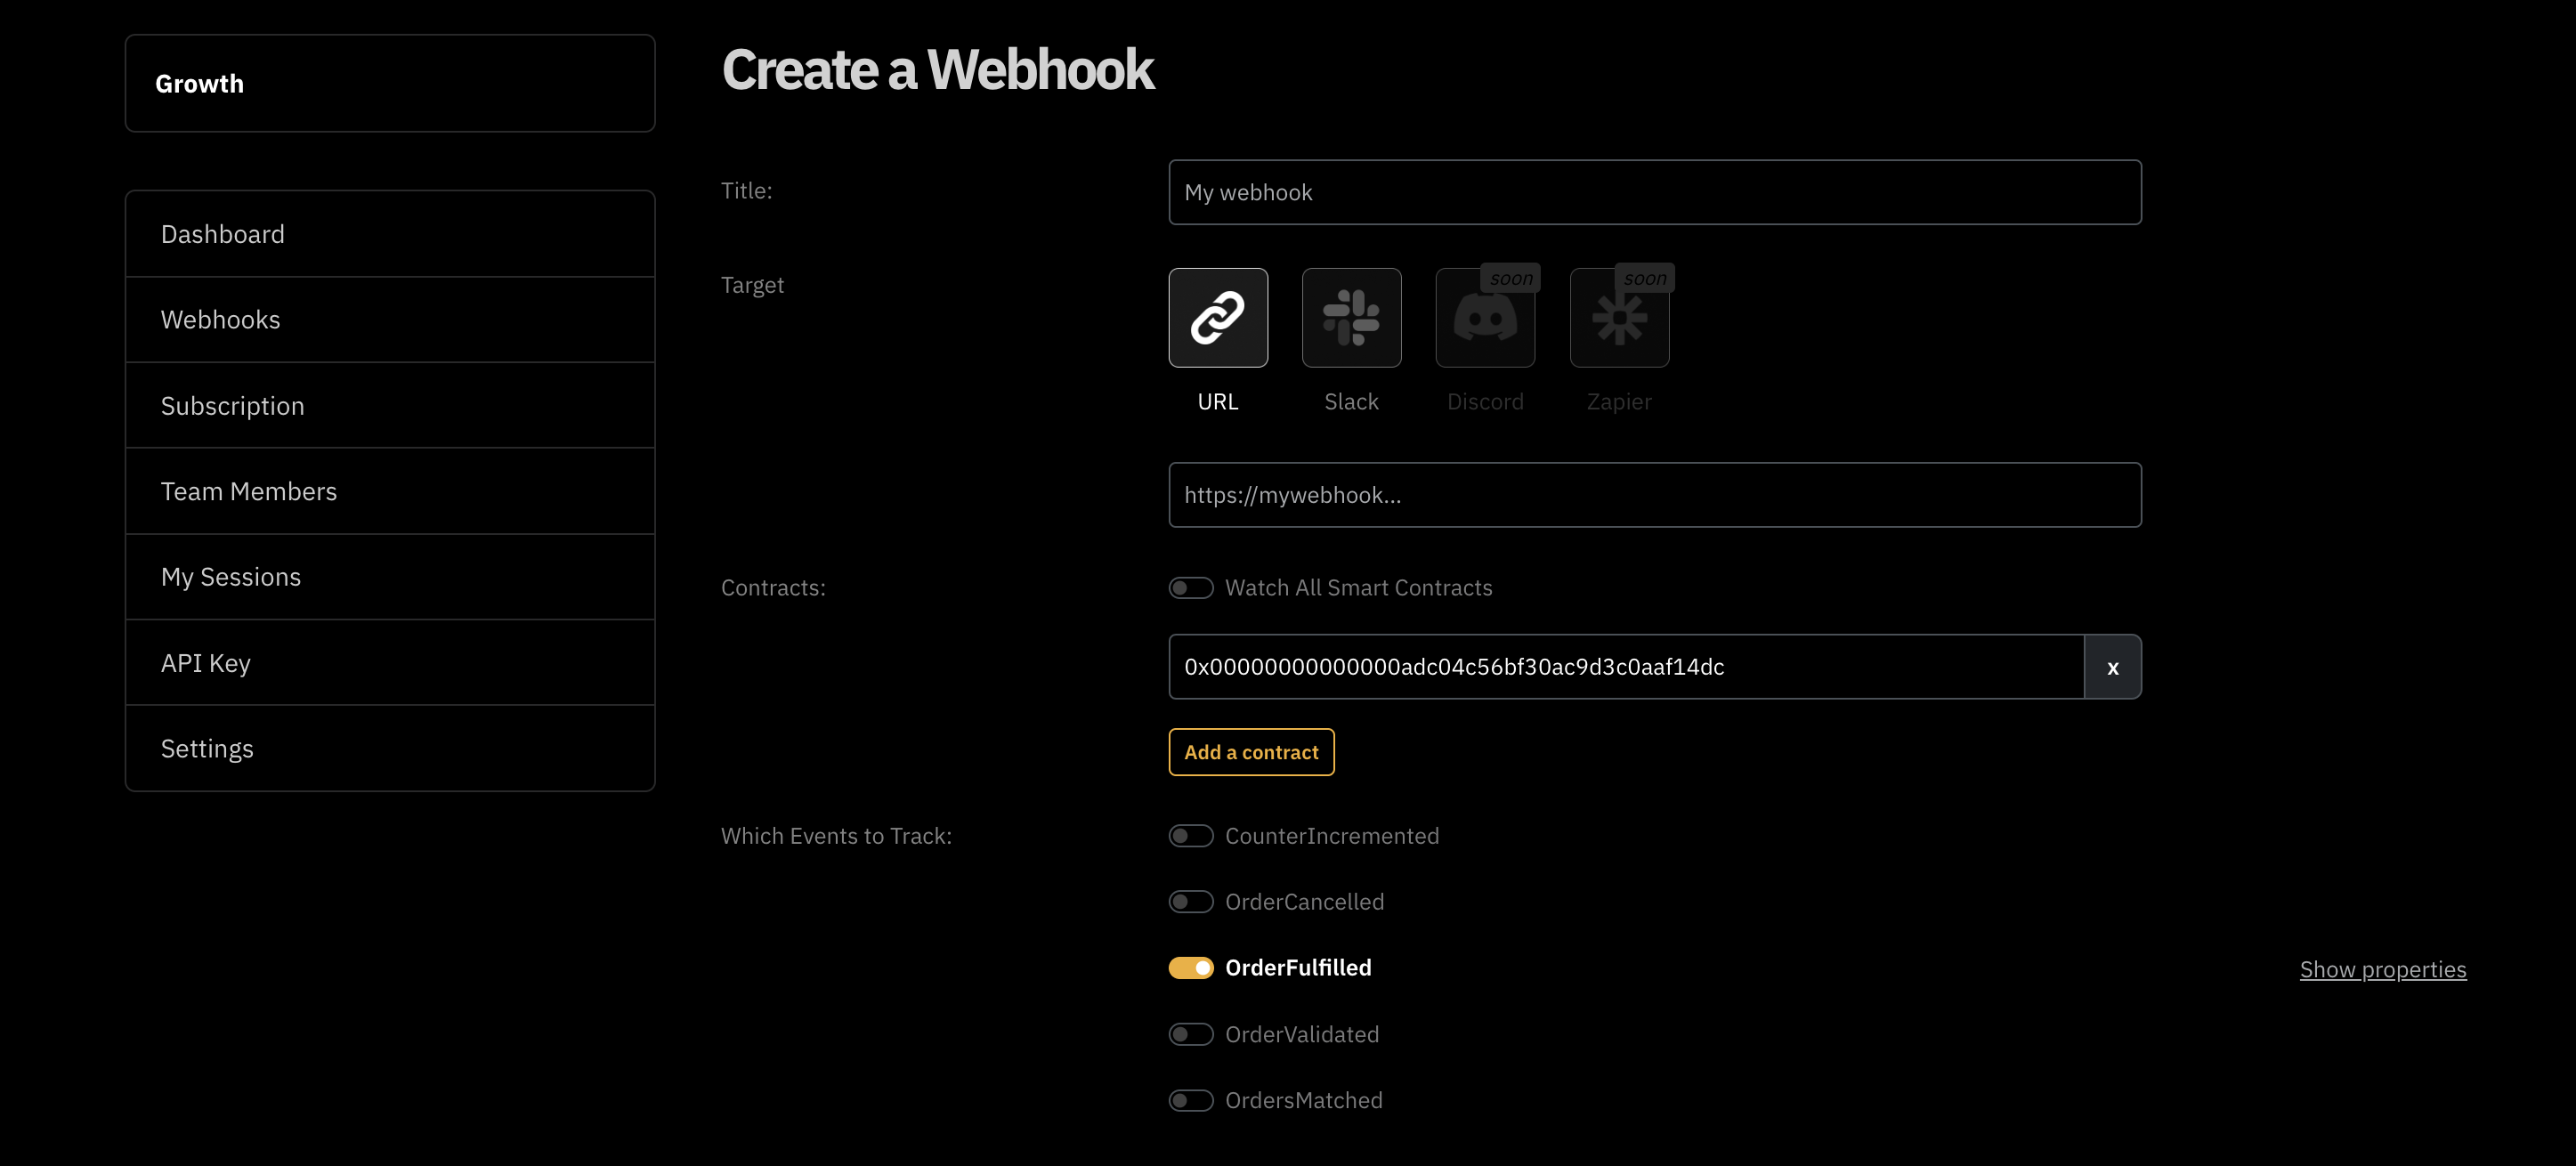Open the Growth plan selector

[x=390, y=84]
